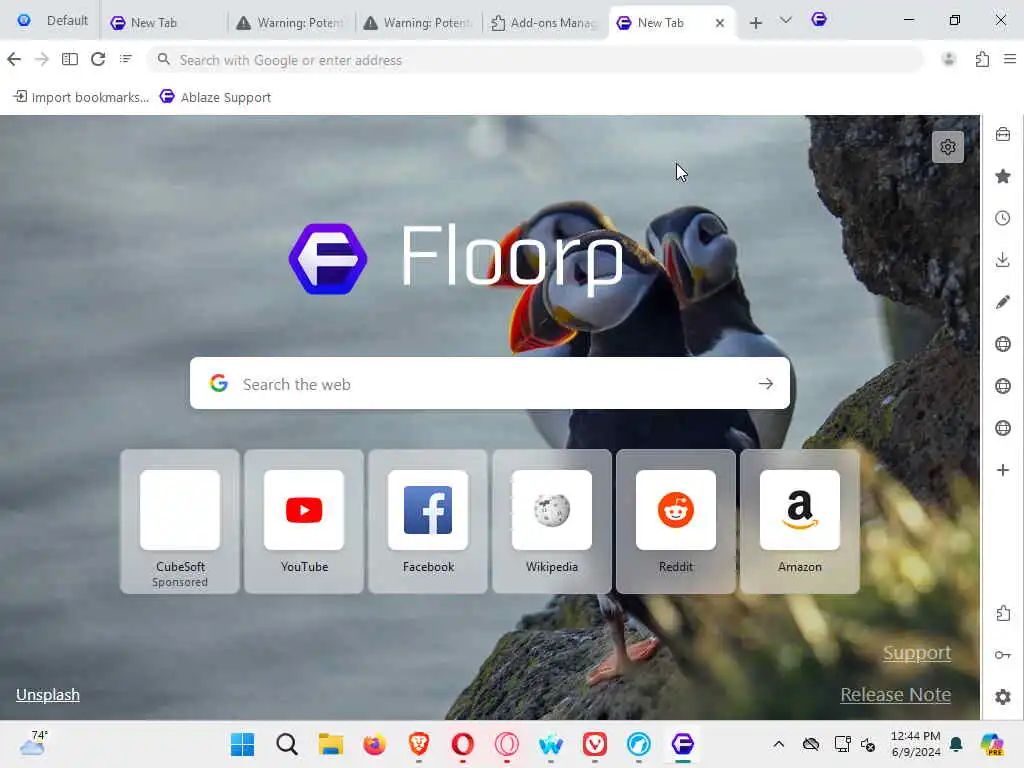Open the downloads sidebar panel
This screenshot has width=1024, height=768.
1003,260
